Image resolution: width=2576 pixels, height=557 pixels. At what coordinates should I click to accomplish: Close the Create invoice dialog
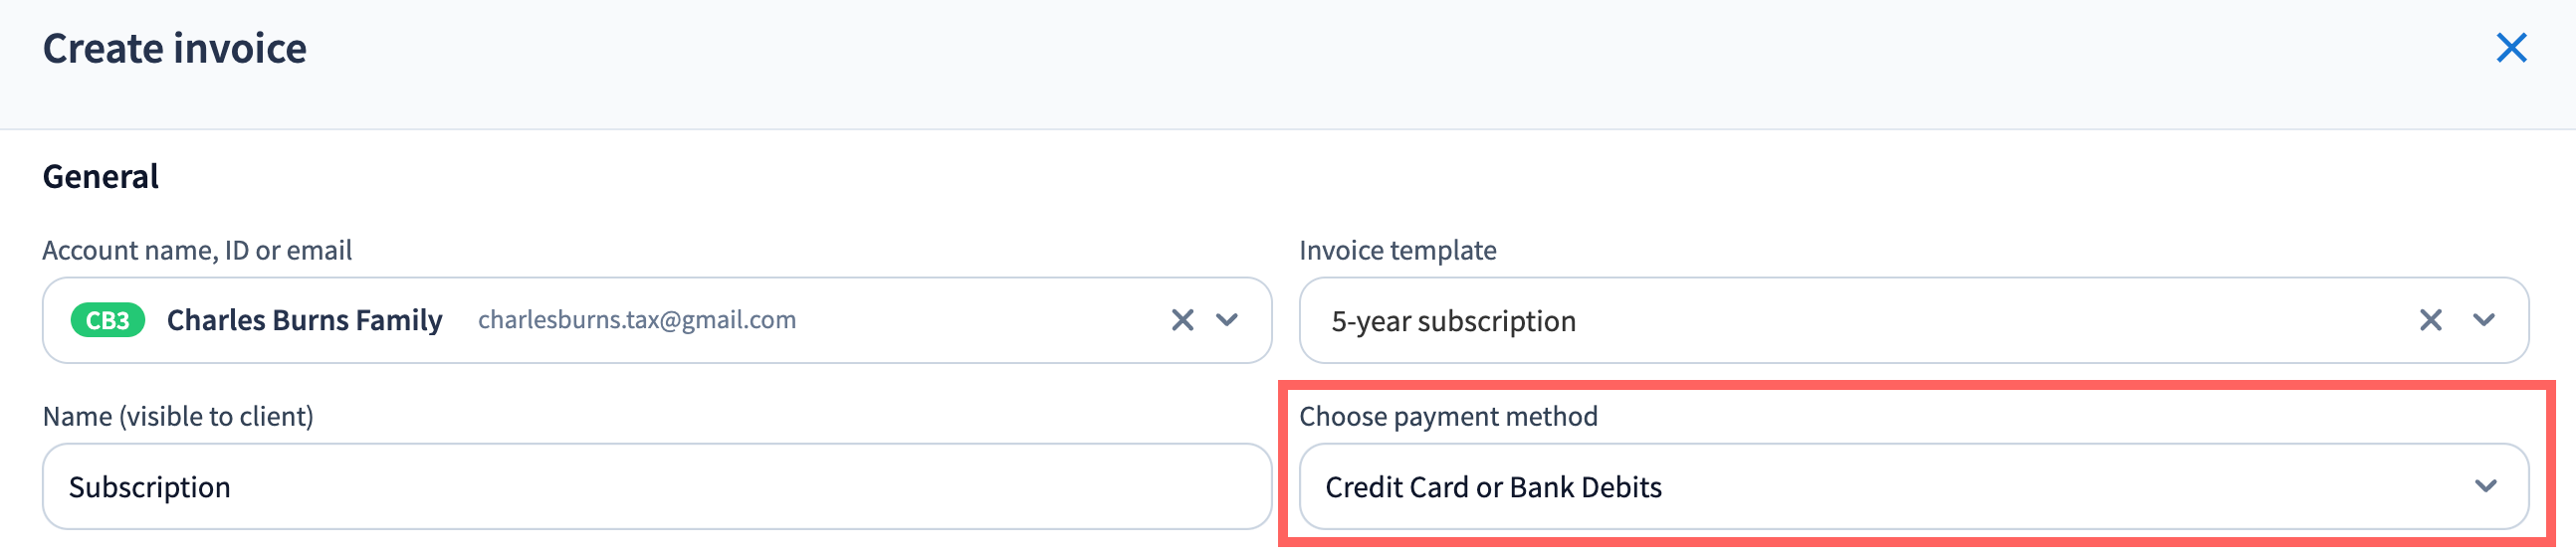[2511, 48]
